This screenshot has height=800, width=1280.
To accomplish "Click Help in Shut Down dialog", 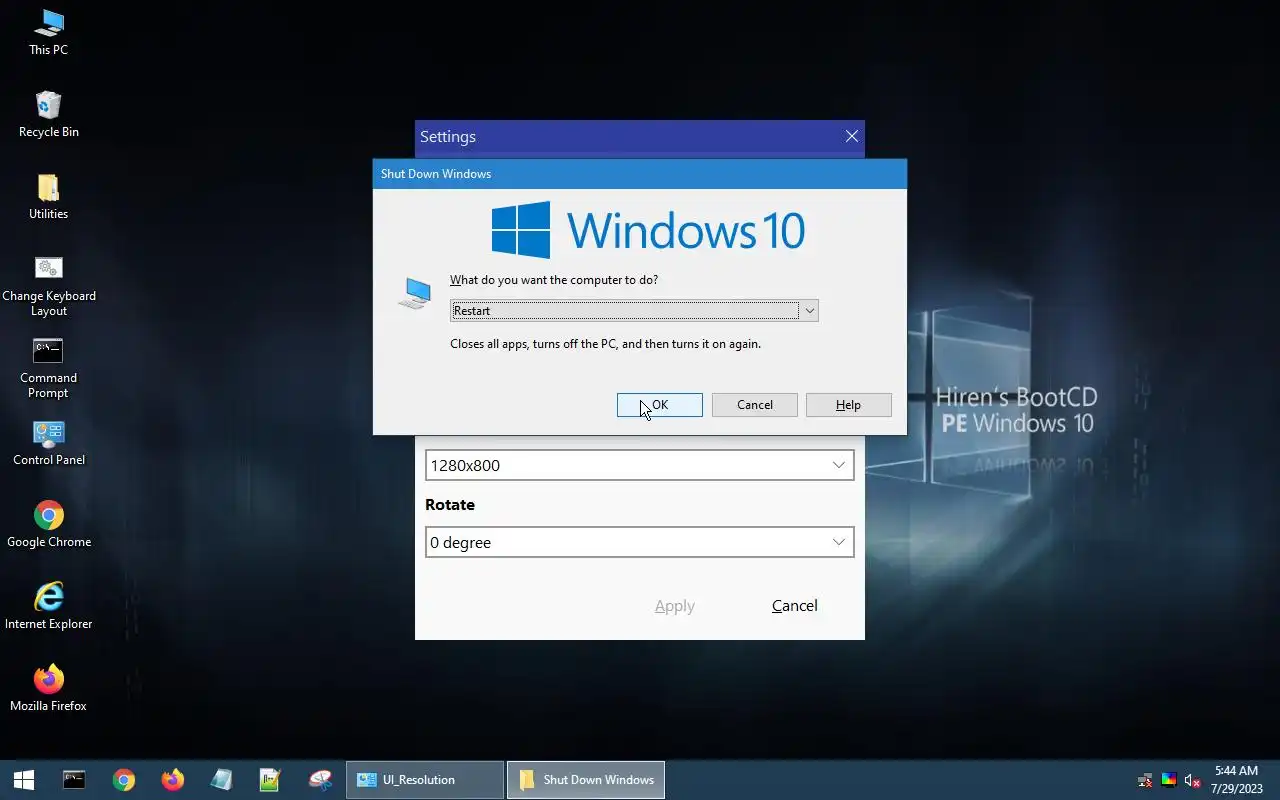I will tap(848, 405).
